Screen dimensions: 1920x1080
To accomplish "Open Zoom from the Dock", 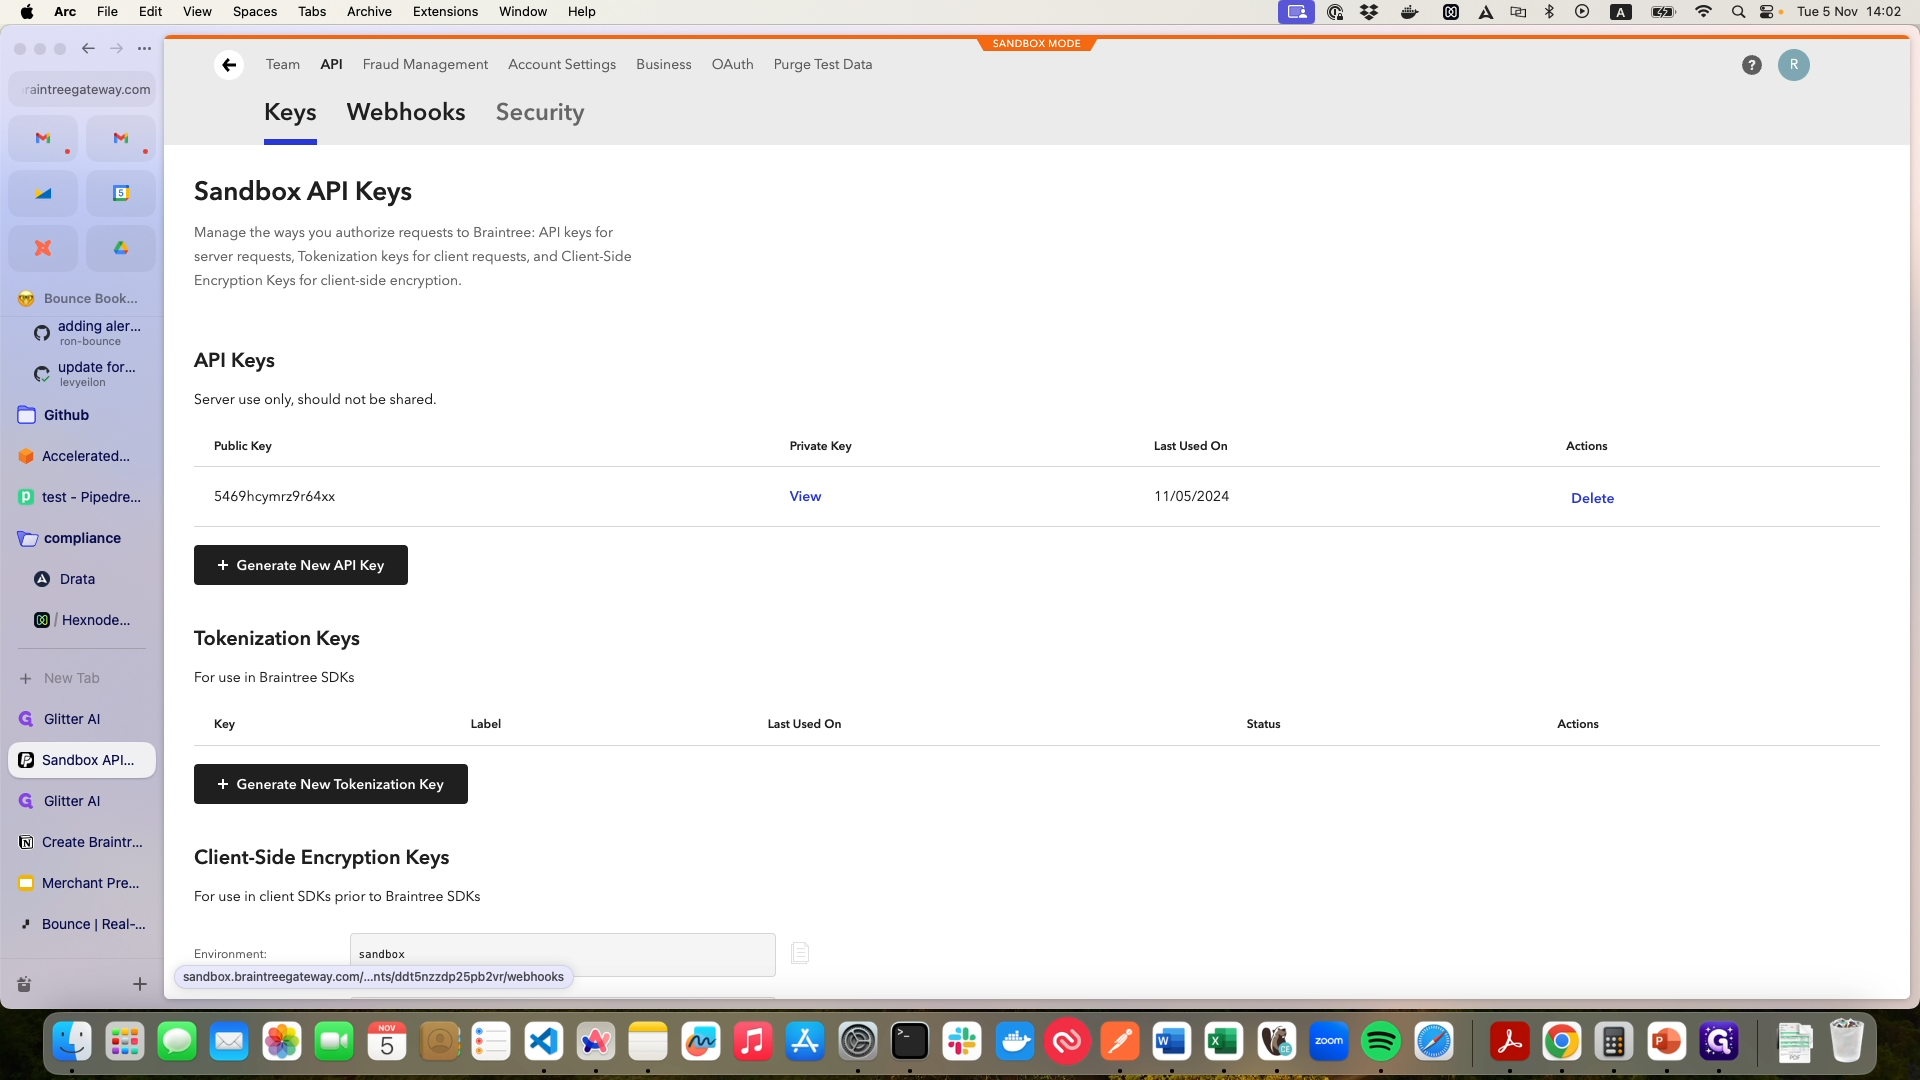I will point(1329,1042).
